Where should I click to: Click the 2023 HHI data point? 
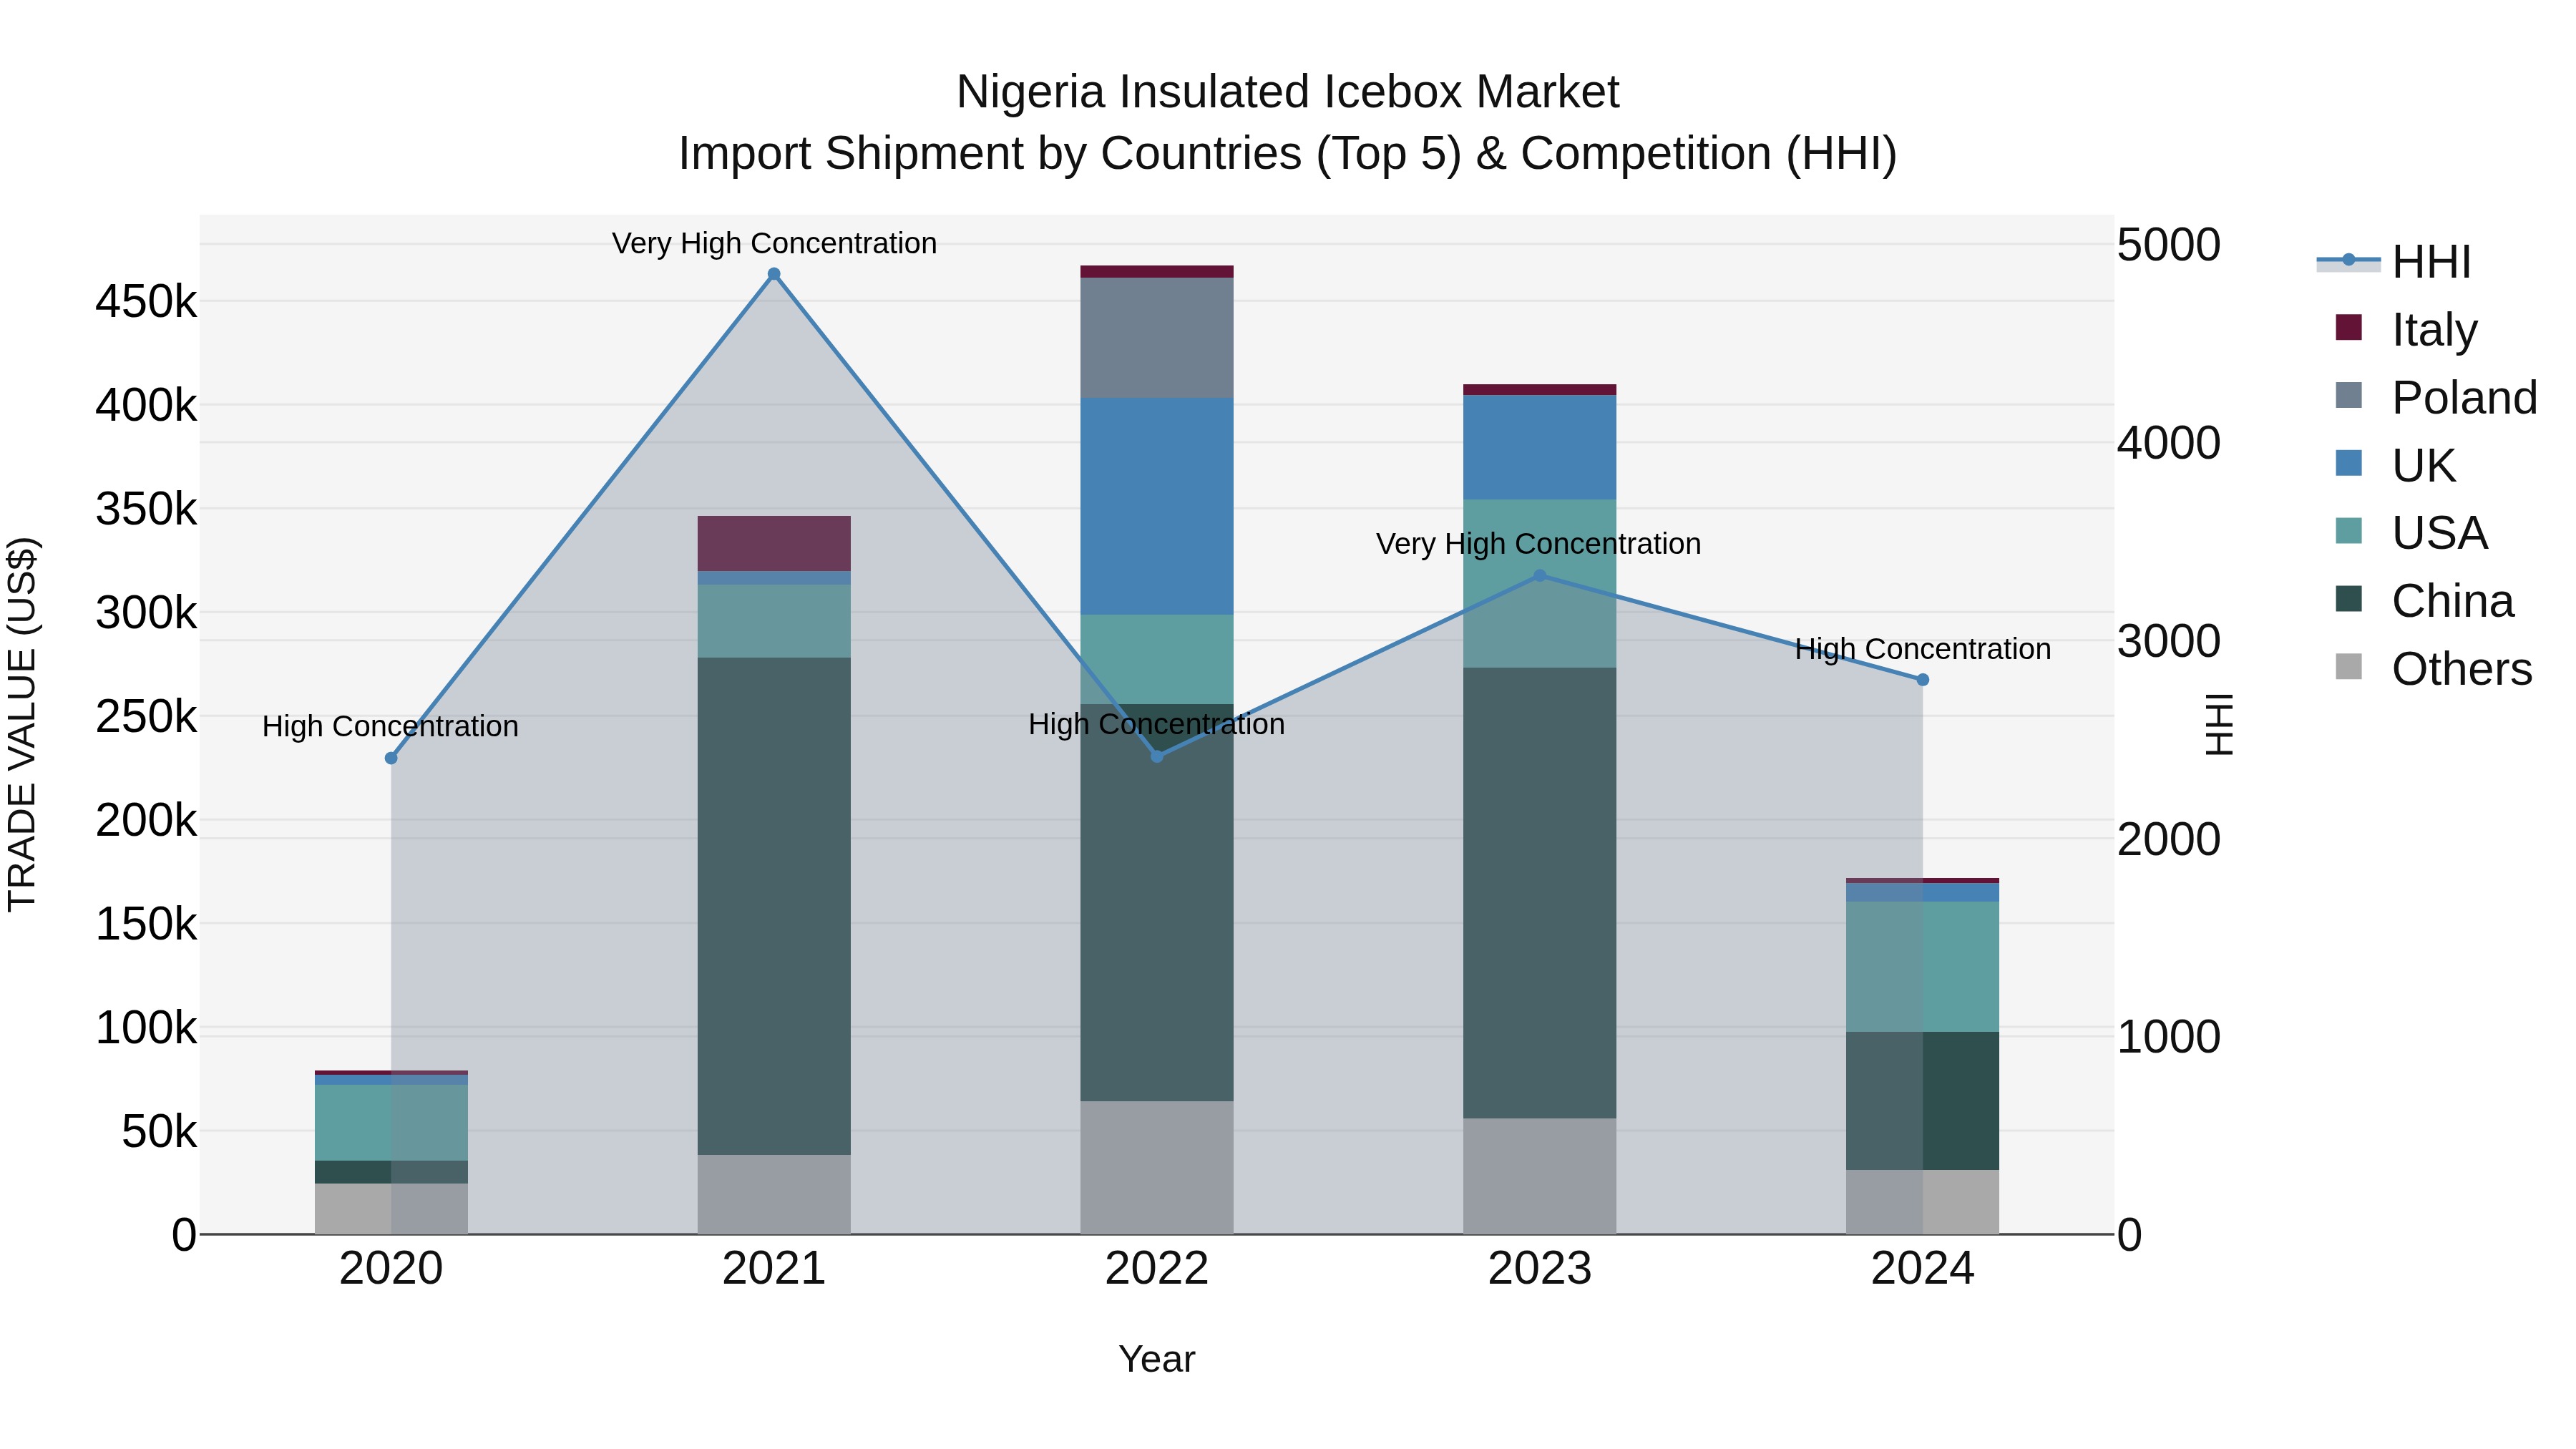1540,576
